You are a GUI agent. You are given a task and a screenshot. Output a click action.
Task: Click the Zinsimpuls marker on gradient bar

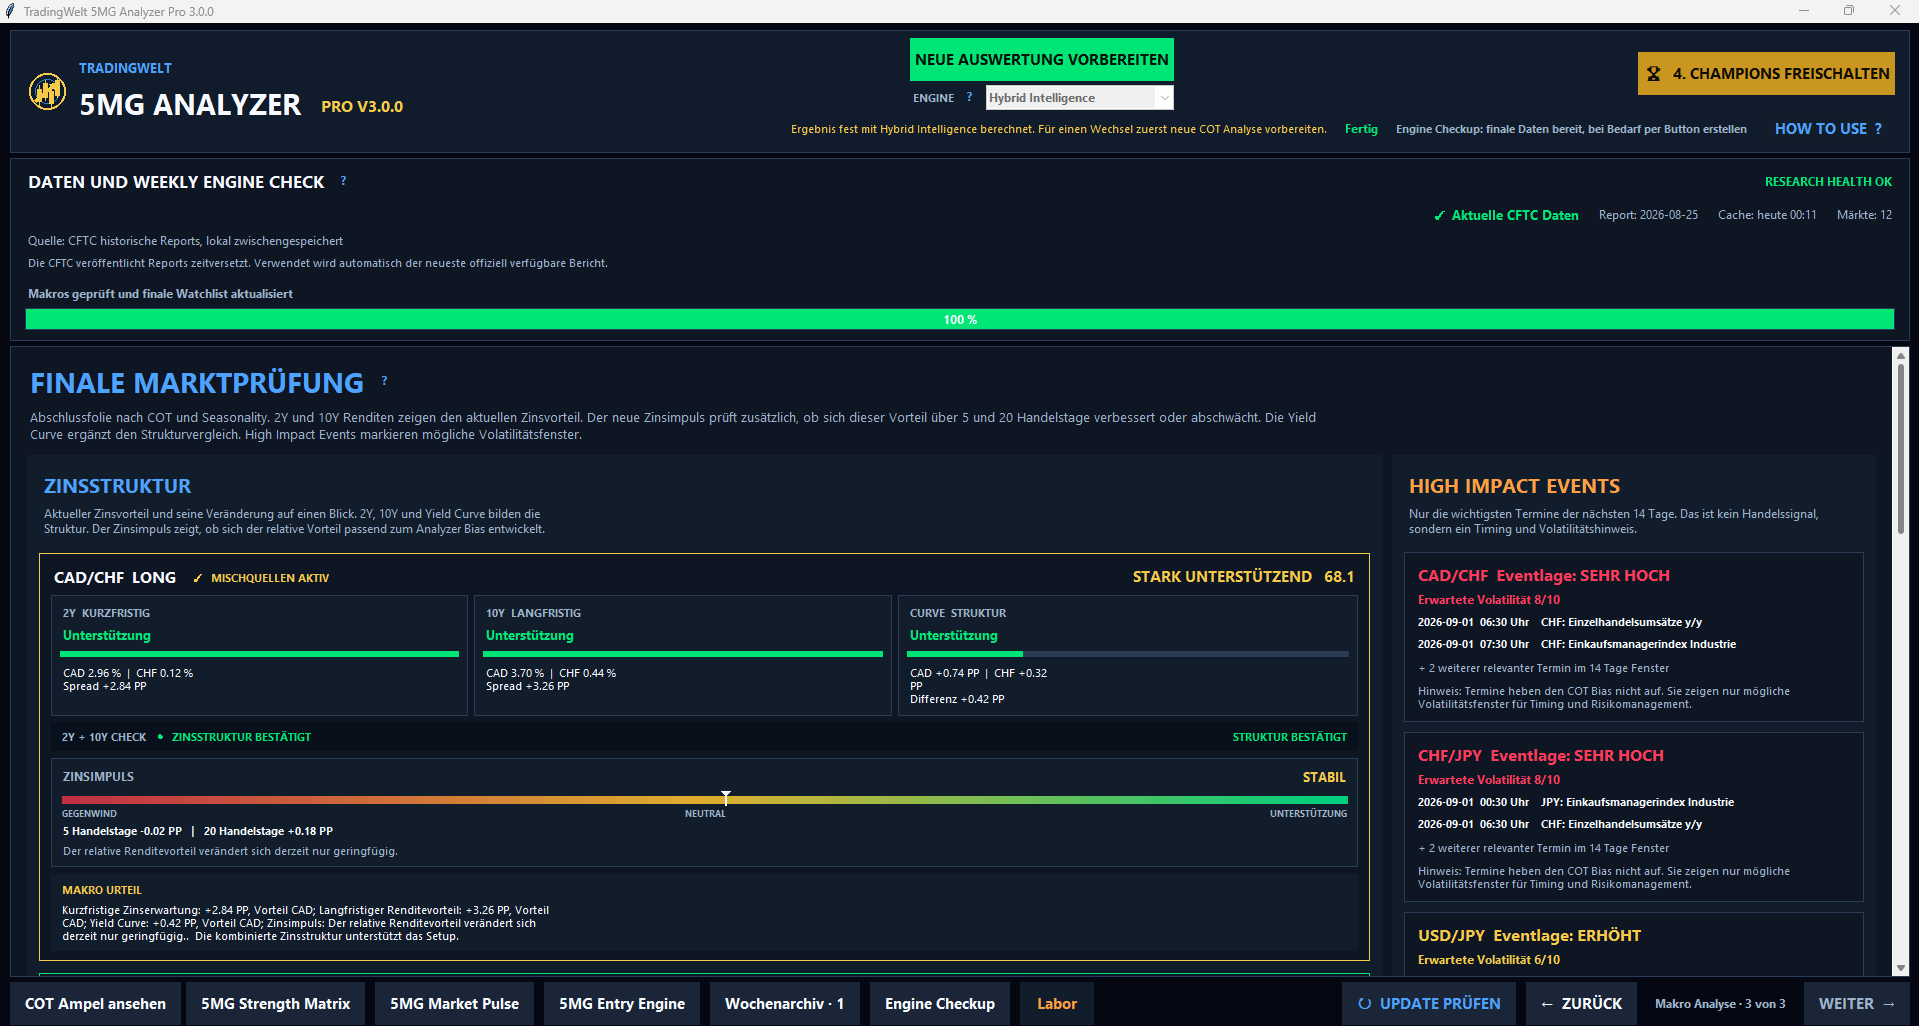coord(726,797)
